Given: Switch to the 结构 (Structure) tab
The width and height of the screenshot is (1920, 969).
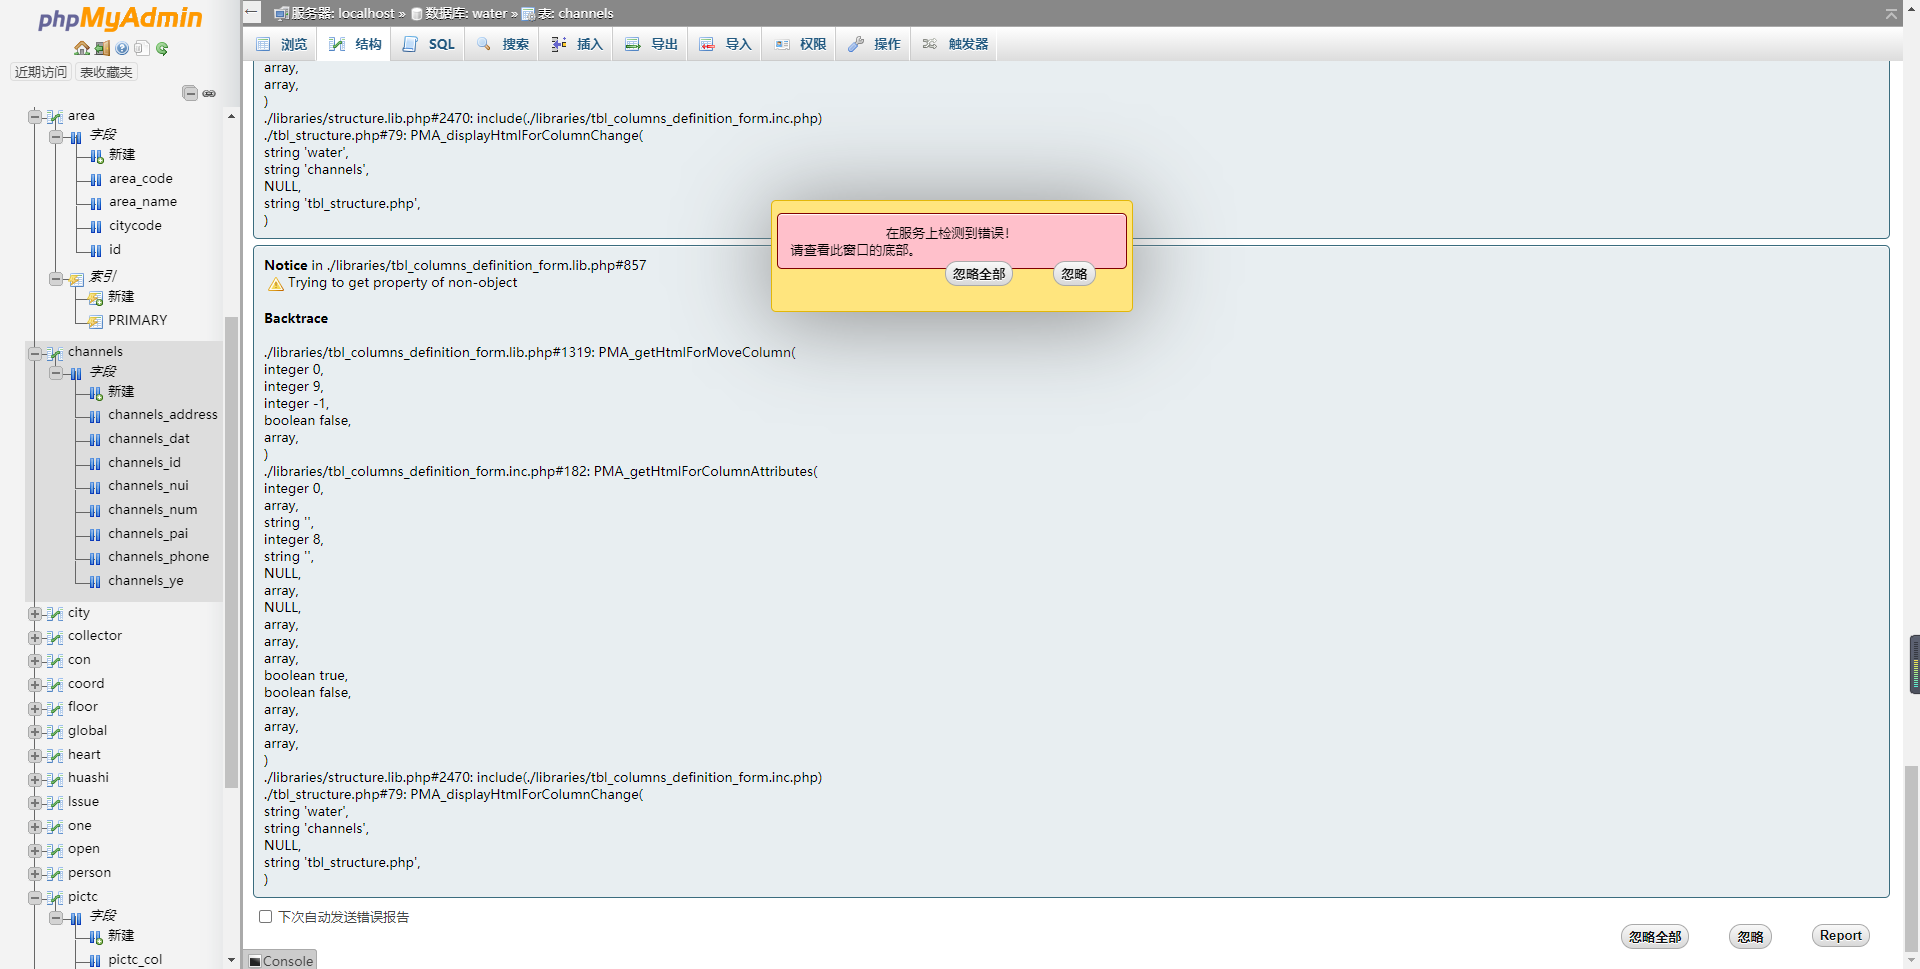Looking at the screenshot, I should pos(355,44).
